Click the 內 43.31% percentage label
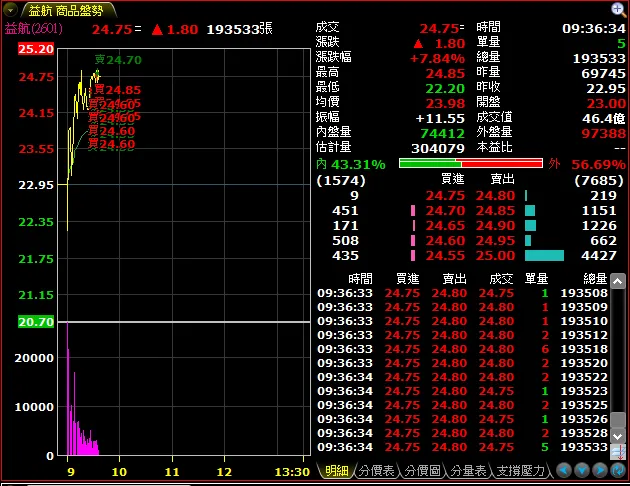Screen dimensions: 630x486 351,164
